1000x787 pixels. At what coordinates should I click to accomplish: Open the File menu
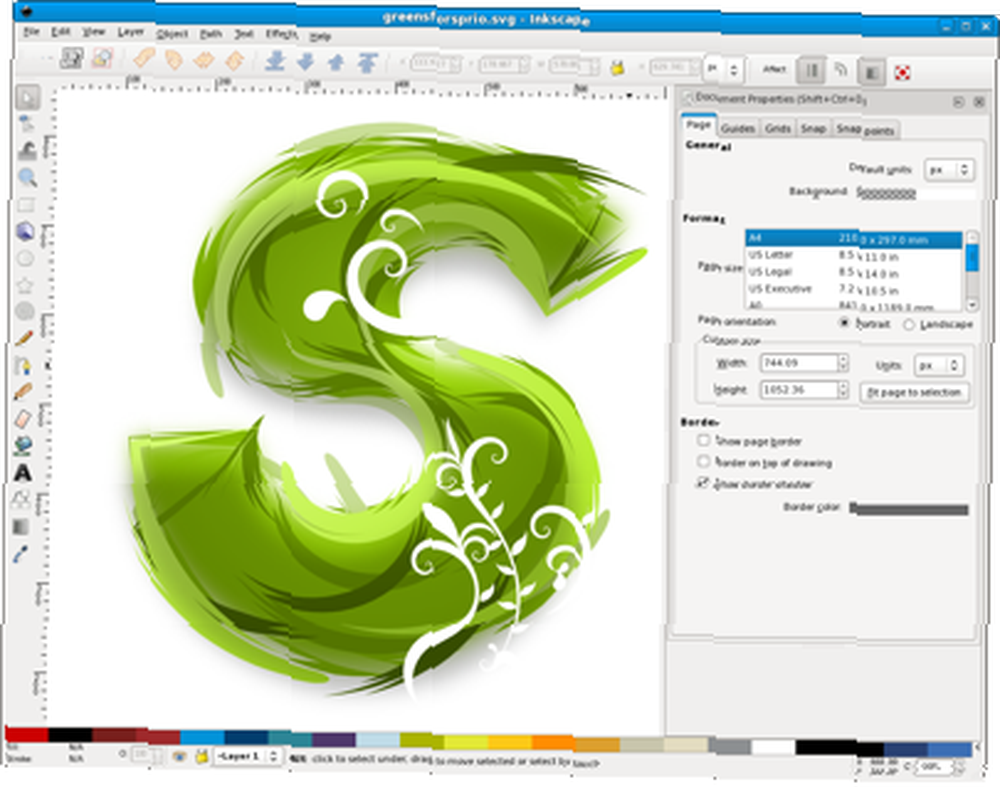point(32,31)
